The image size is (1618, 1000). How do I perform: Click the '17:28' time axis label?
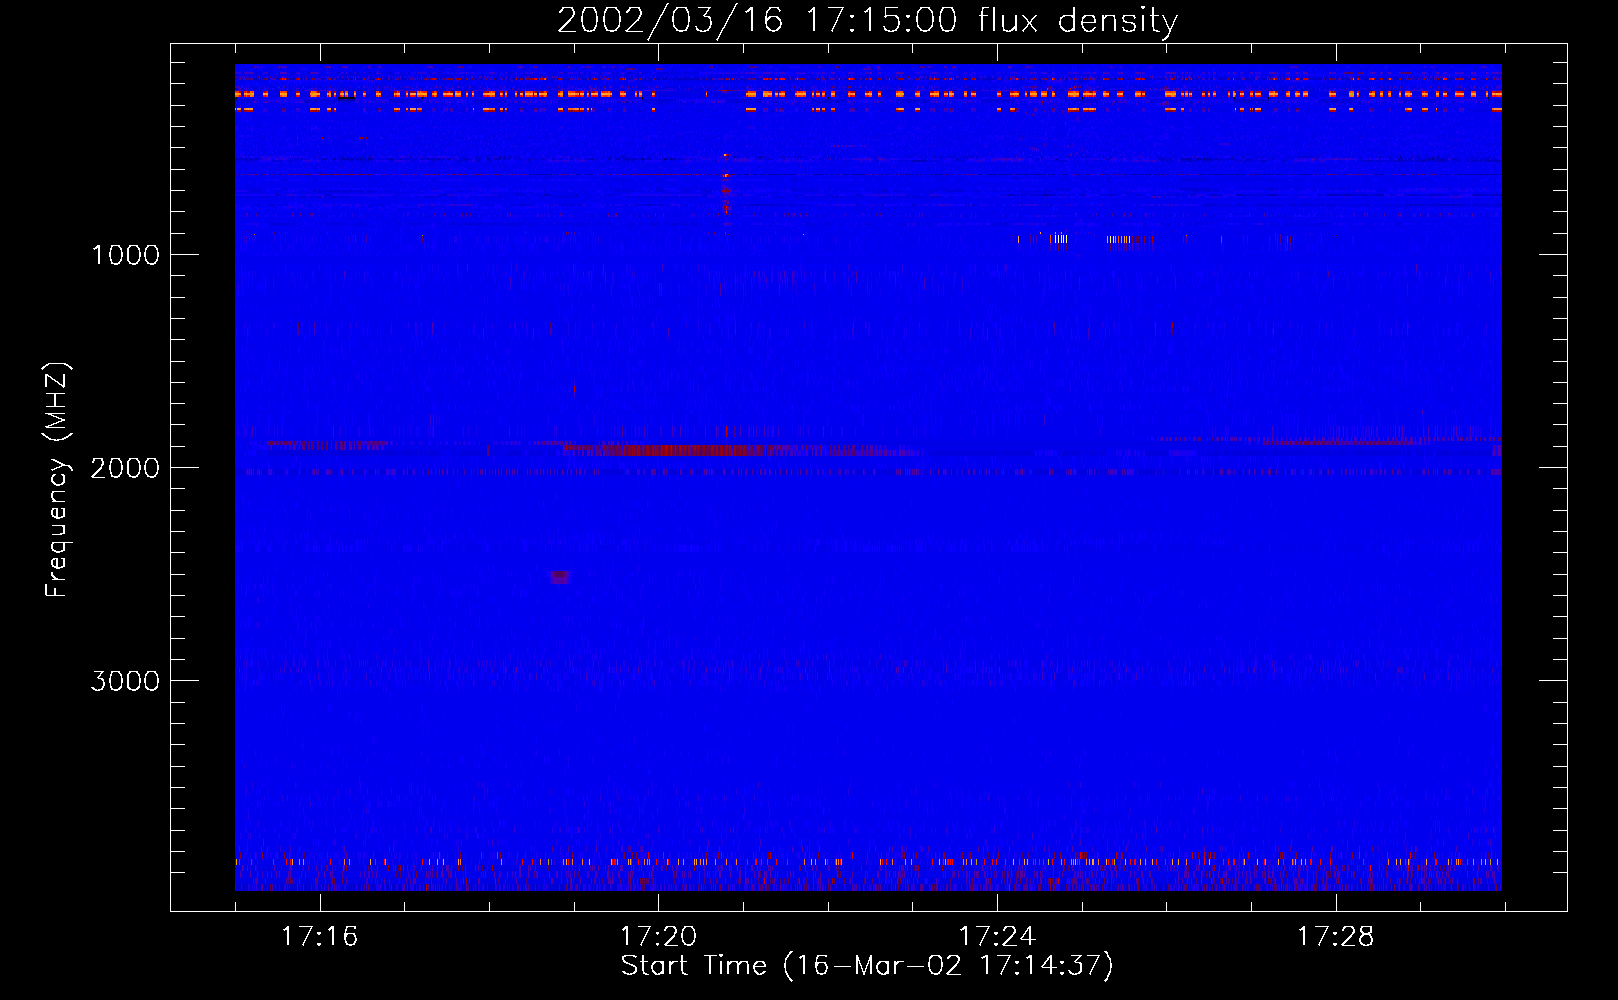click(x=1336, y=936)
